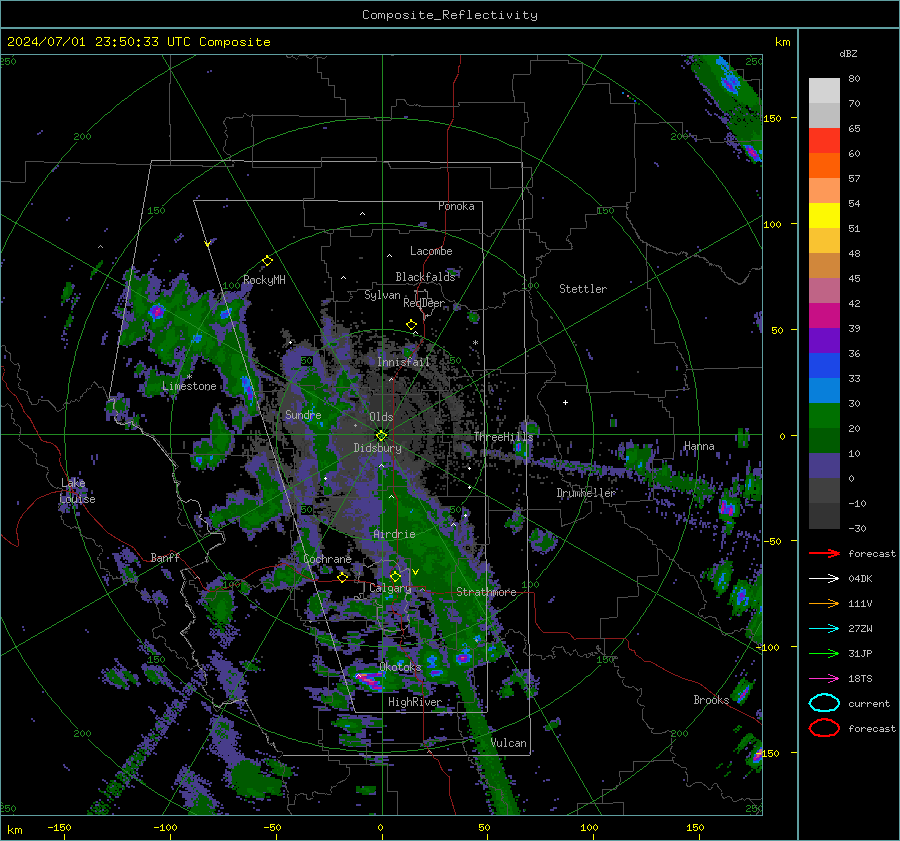This screenshot has height=841, width=900.
Task: Click the Hanna town label
Action: (x=699, y=446)
